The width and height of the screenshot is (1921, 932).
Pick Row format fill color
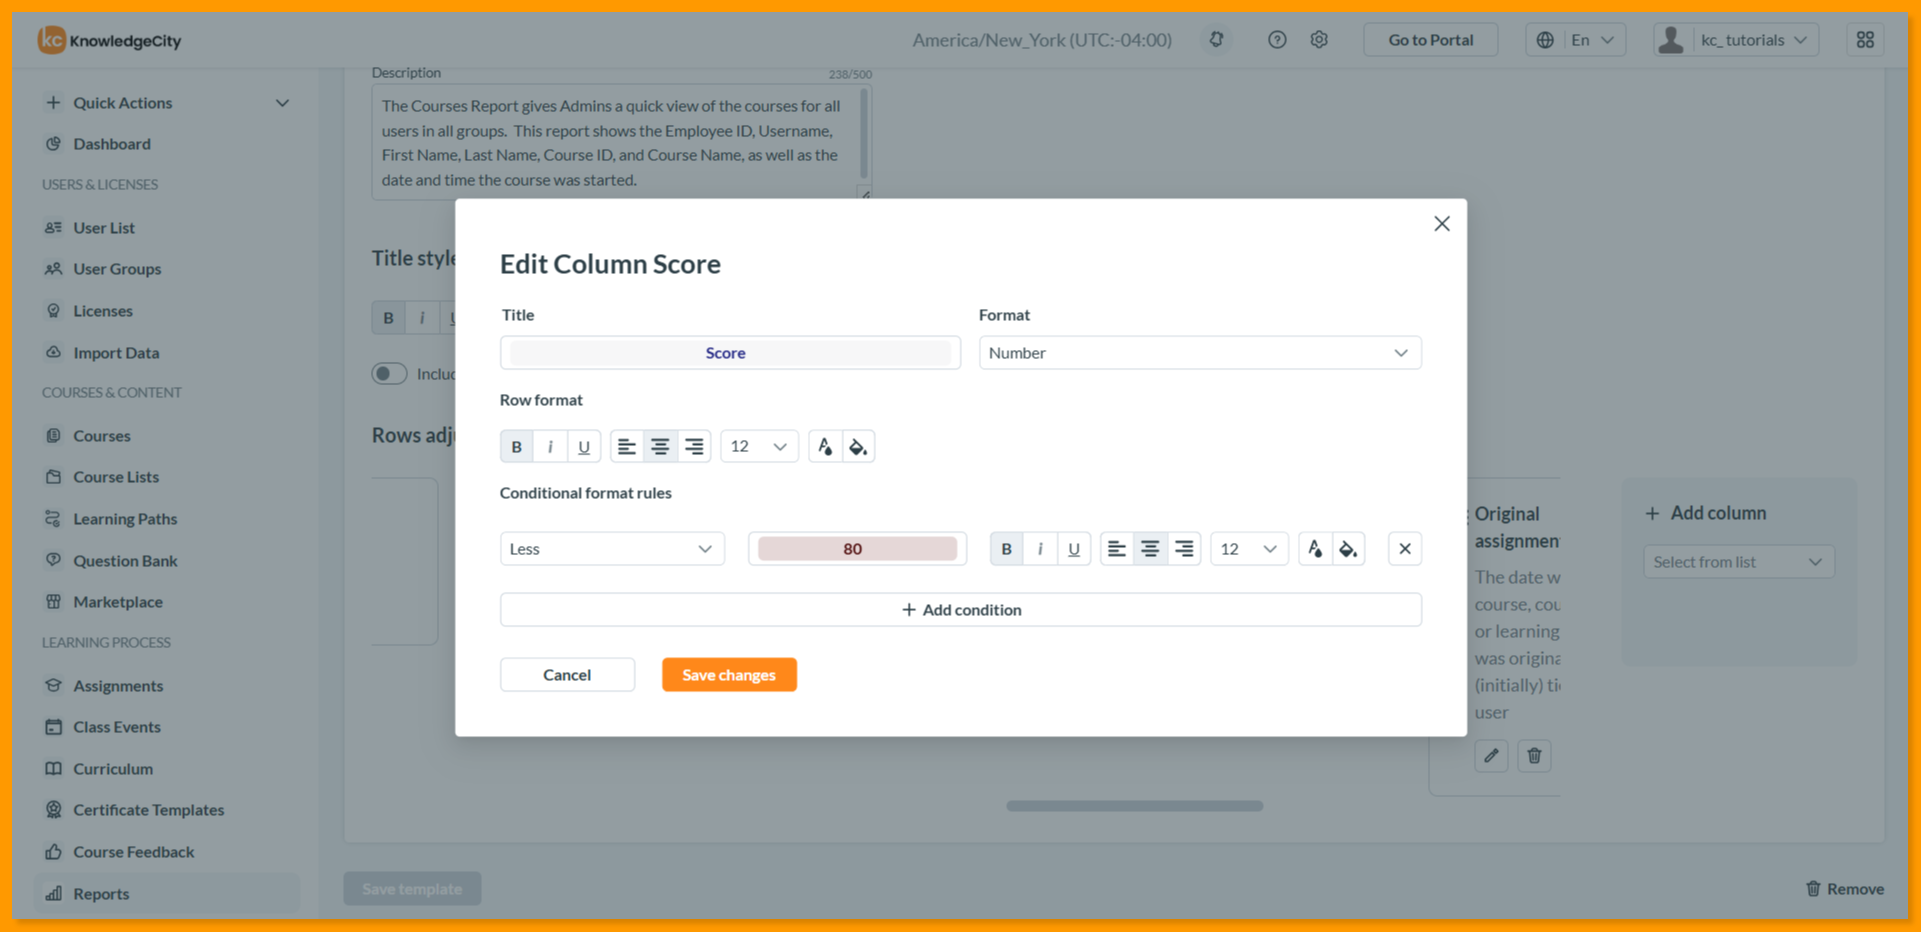click(858, 447)
